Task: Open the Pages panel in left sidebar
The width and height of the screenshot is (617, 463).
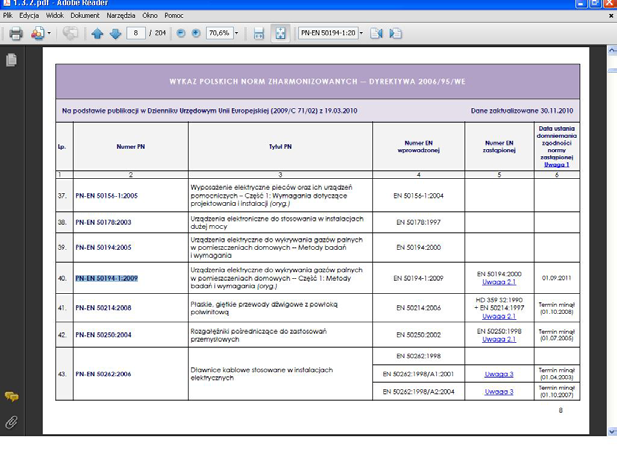Action: pos(11,60)
